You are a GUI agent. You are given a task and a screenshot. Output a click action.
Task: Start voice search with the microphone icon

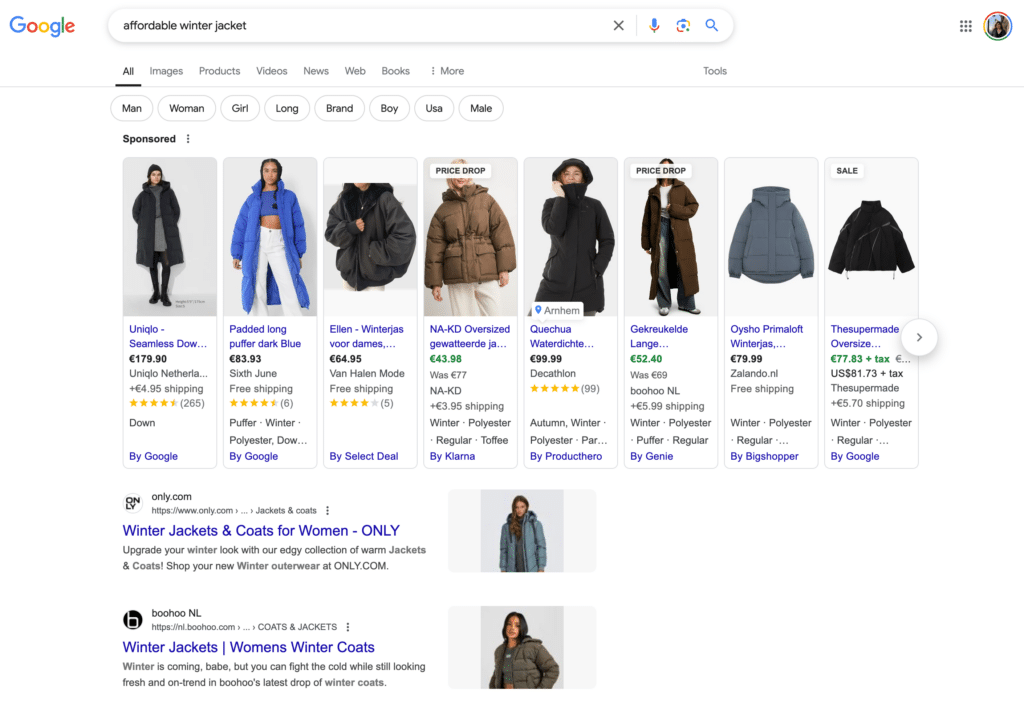654,25
